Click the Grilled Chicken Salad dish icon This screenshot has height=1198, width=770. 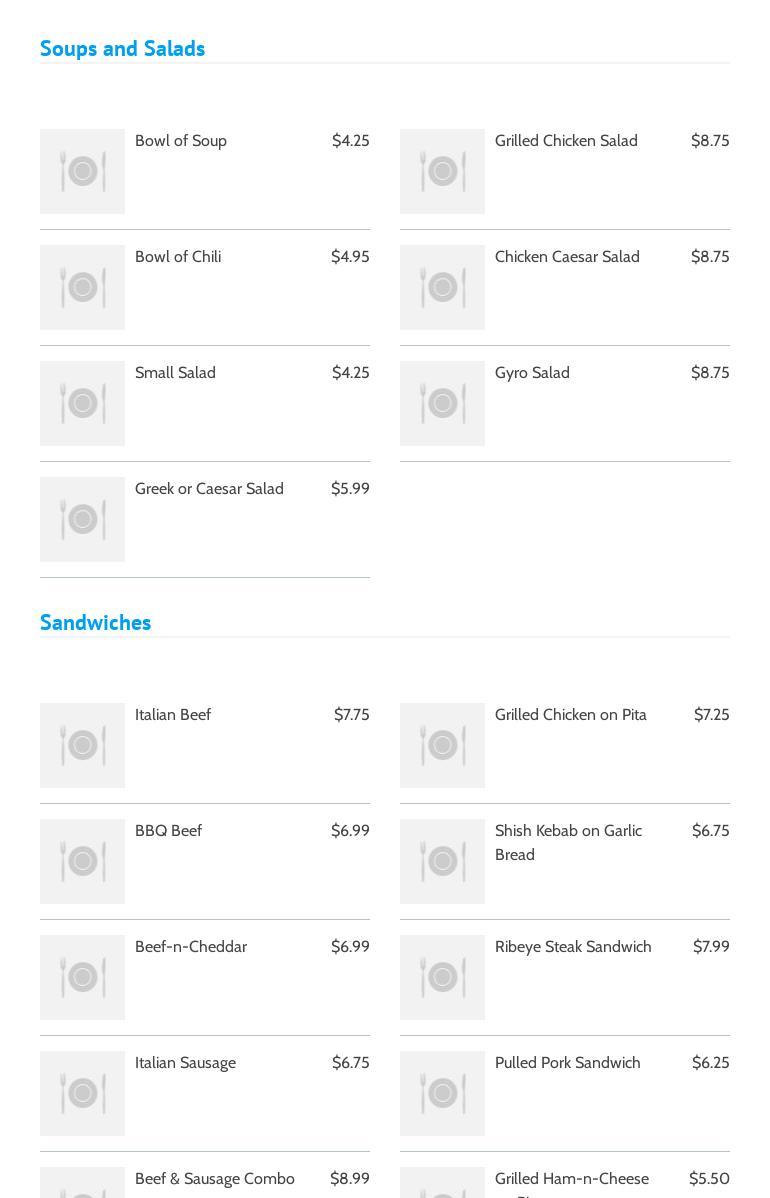tap(442, 171)
